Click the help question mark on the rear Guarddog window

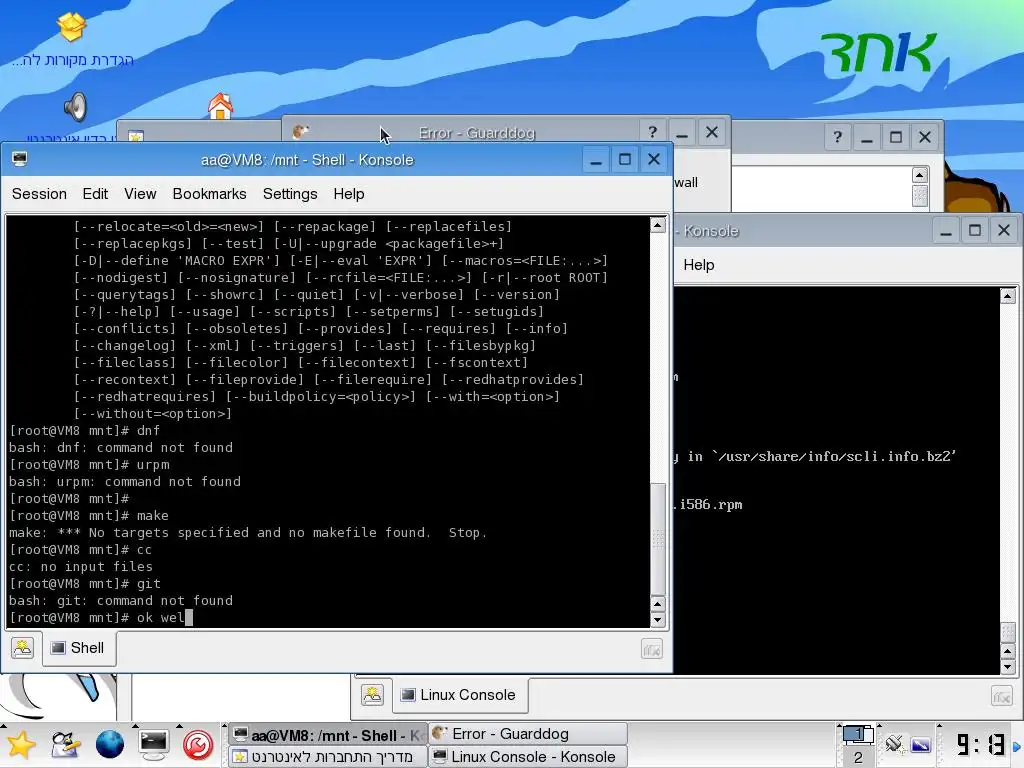837,137
